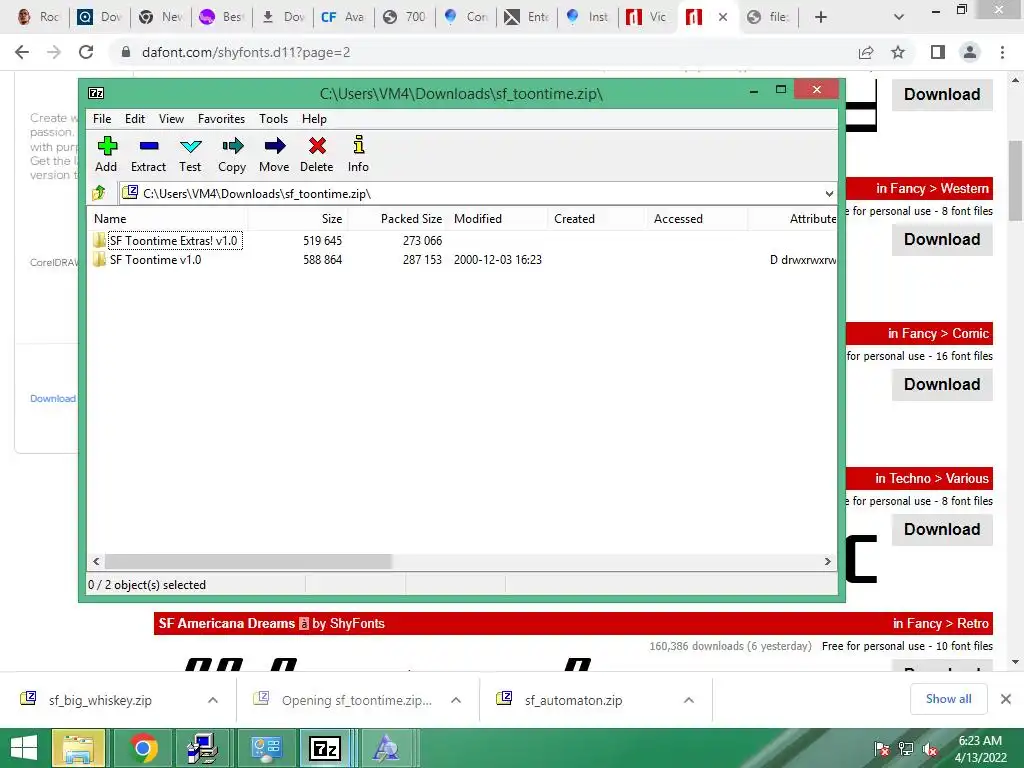Expand the 7-Zip address path dropdown

tap(829, 193)
